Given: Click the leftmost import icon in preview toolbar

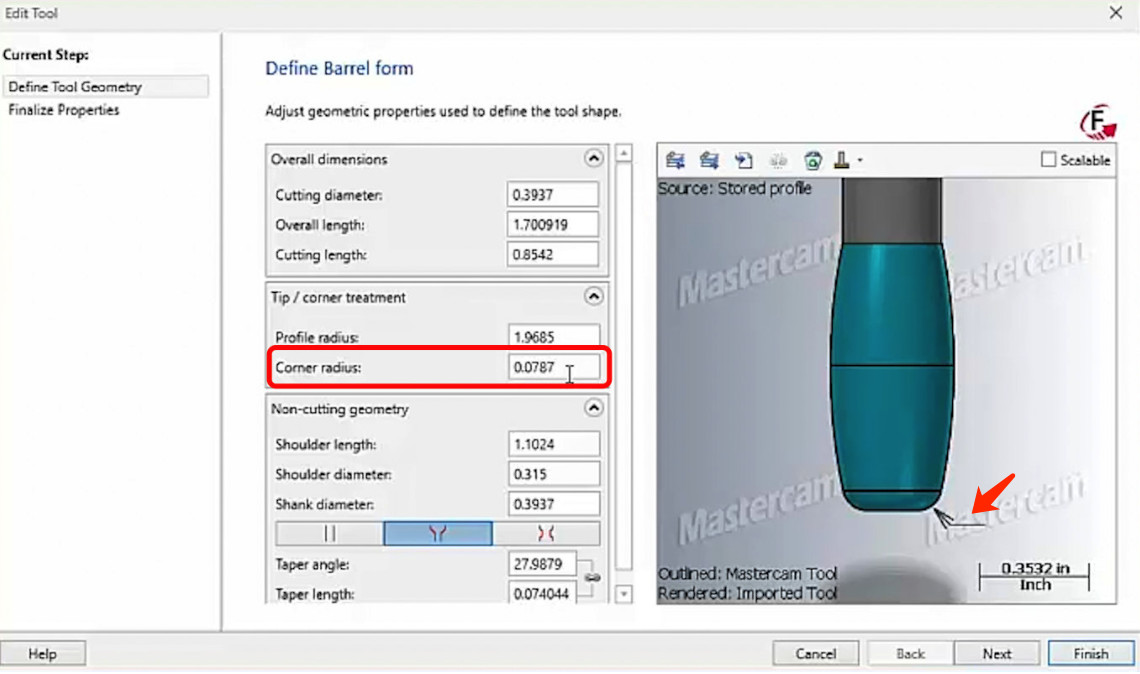Looking at the screenshot, I should [675, 161].
